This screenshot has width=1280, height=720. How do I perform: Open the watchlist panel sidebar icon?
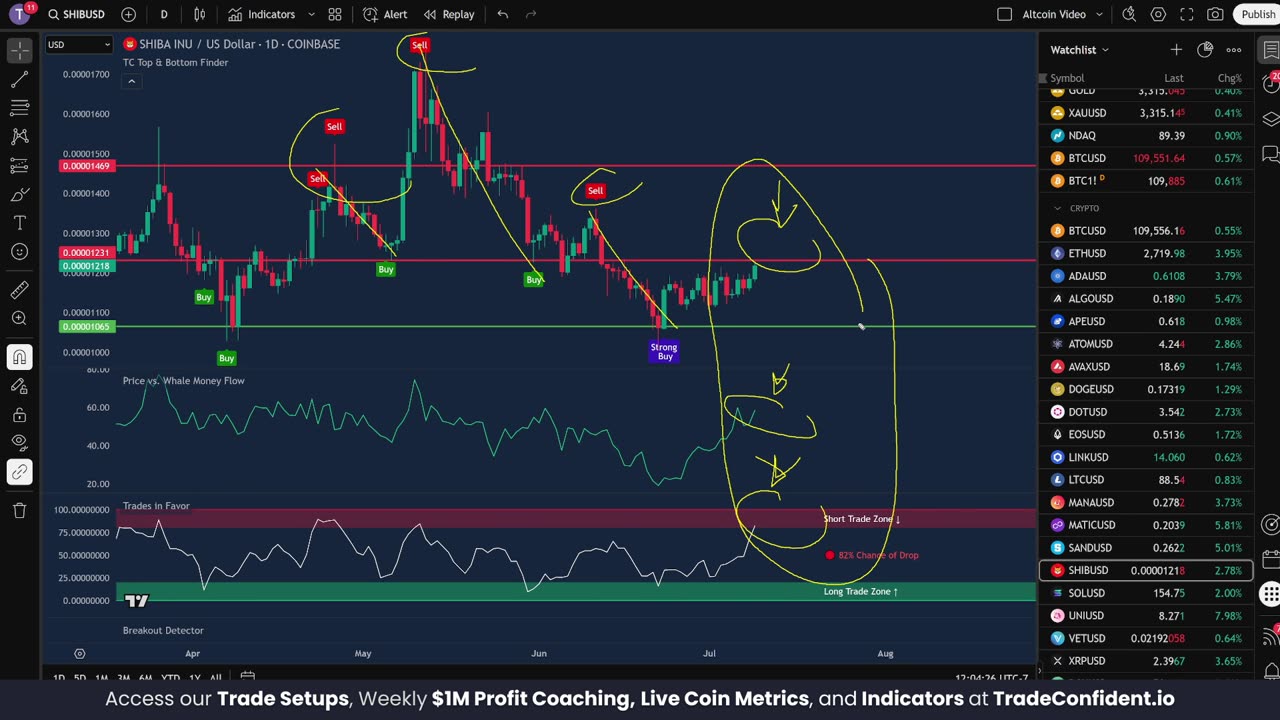point(1270,50)
